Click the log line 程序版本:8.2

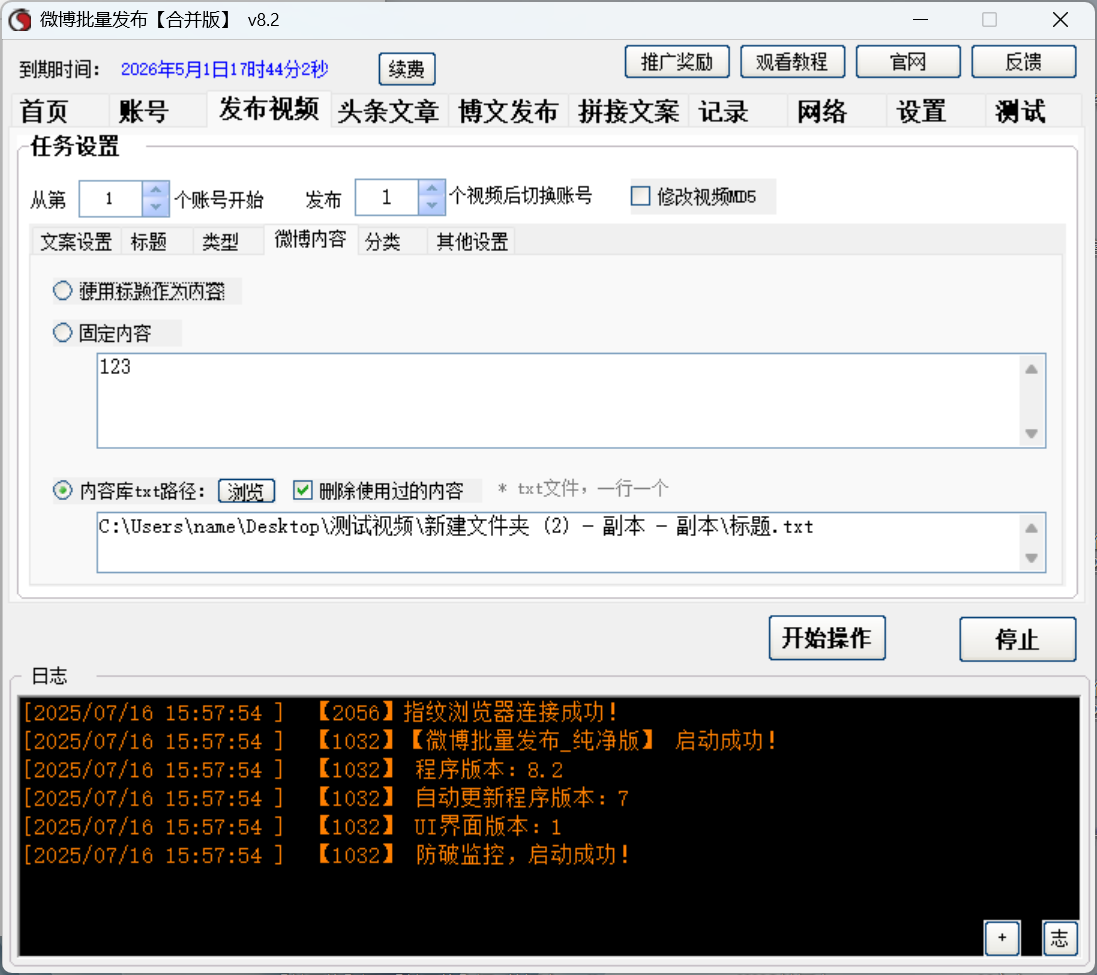point(293,770)
